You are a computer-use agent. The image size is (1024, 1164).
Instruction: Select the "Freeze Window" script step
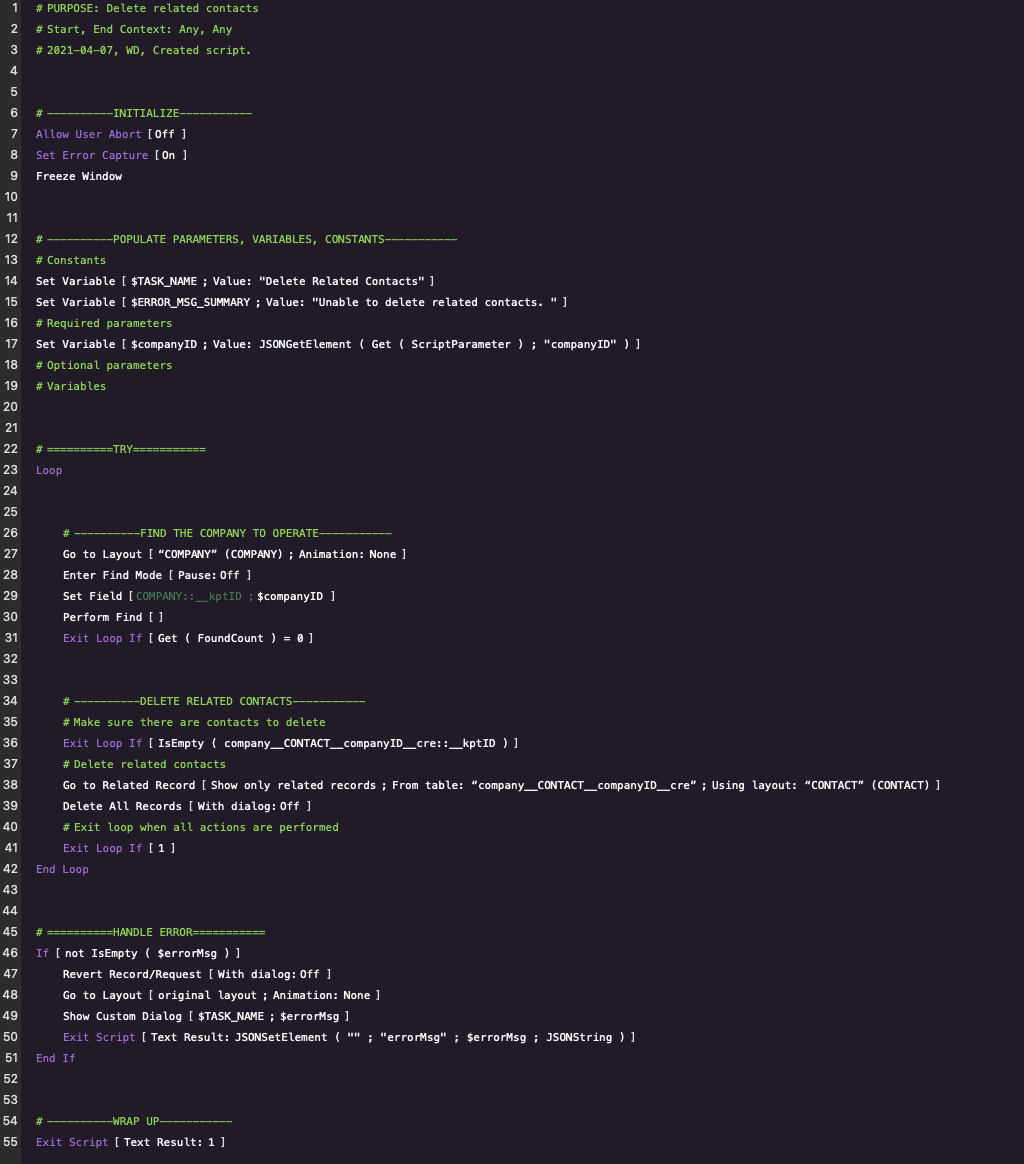[79, 176]
